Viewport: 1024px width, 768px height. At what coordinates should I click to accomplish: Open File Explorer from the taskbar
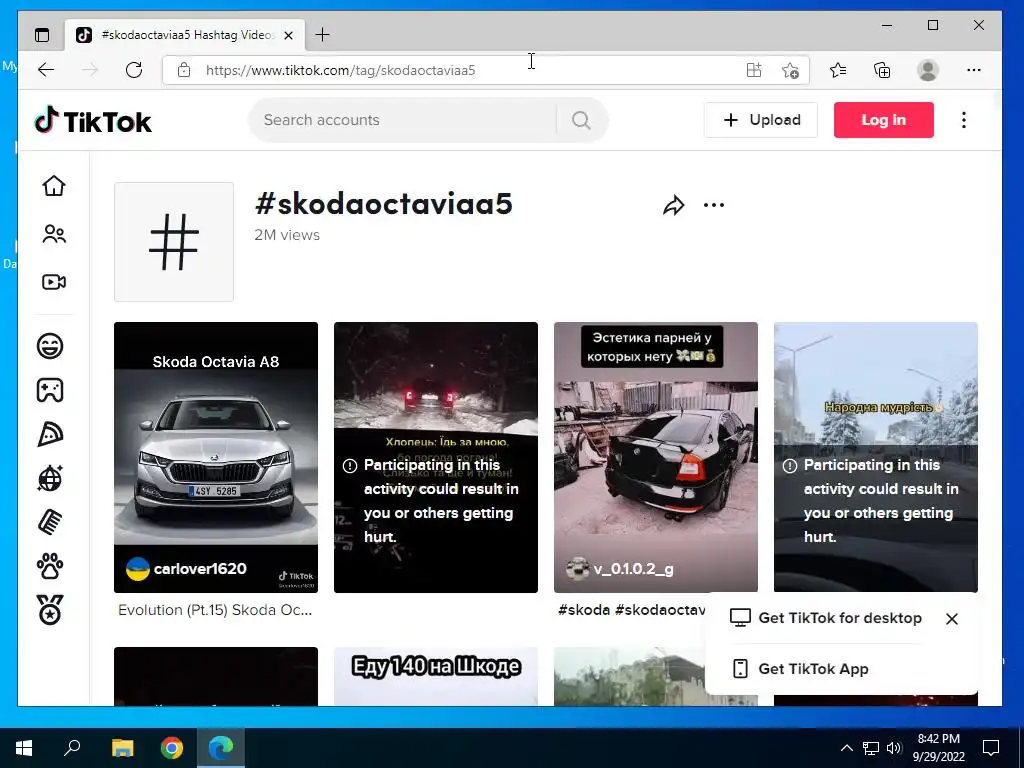[x=122, y=748]
